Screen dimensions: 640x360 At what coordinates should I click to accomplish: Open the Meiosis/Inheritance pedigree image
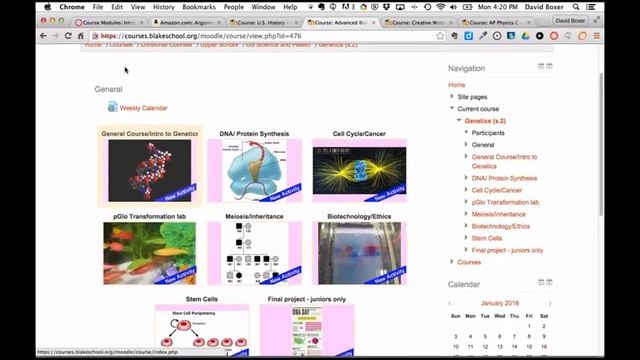pyautogui.click(x=255, y=253)
